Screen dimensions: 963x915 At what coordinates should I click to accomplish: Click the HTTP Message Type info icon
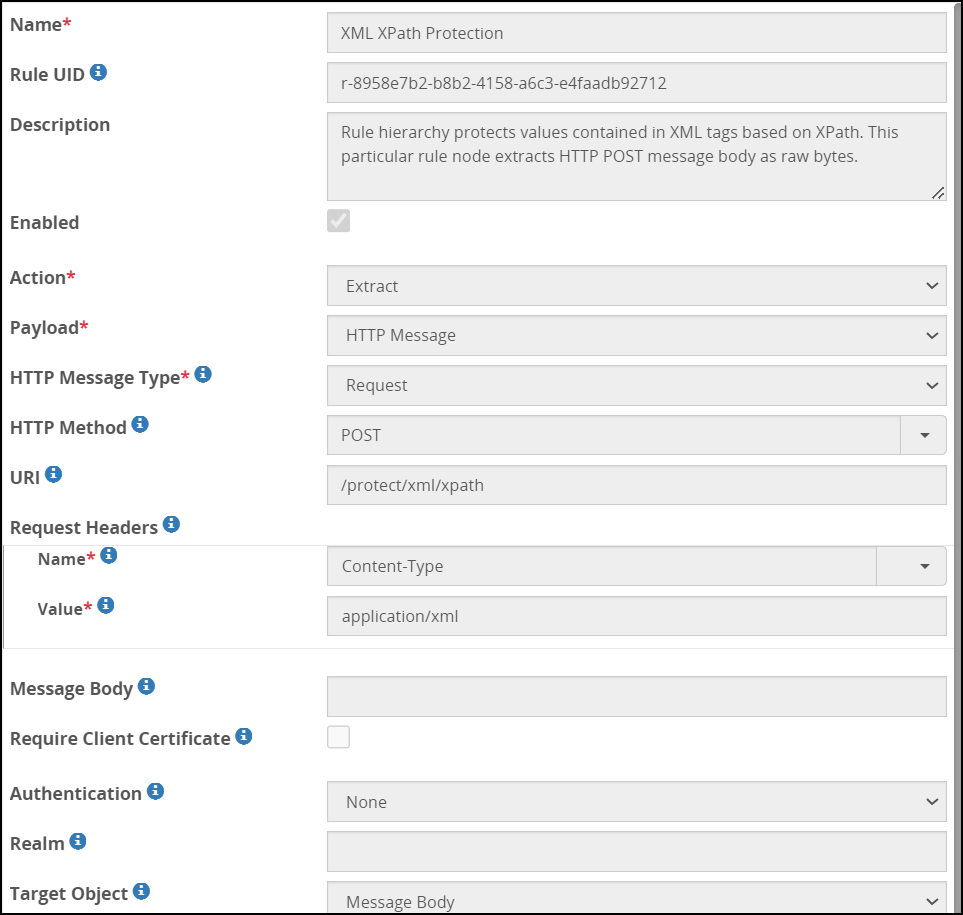tap(203, 375)
